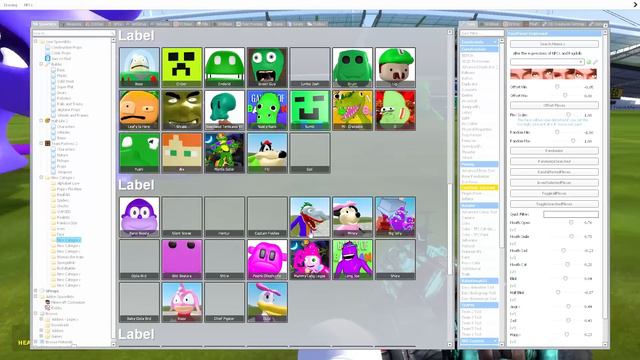Image resolution: width=640 pixels, height=360 pixels.
Task: Select the yellow highlighted tool in tool list
Action: tap(479, 187)
